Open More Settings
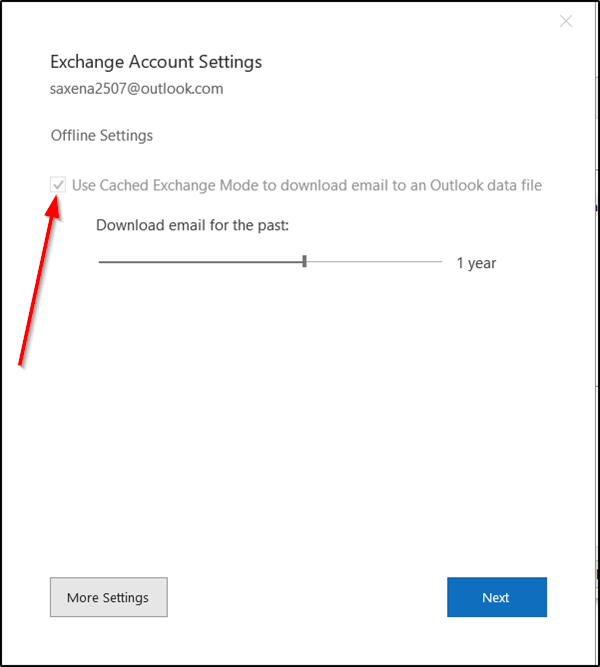Screen dimensions: 600x667 pyautogui.click(x=109, y=597)
